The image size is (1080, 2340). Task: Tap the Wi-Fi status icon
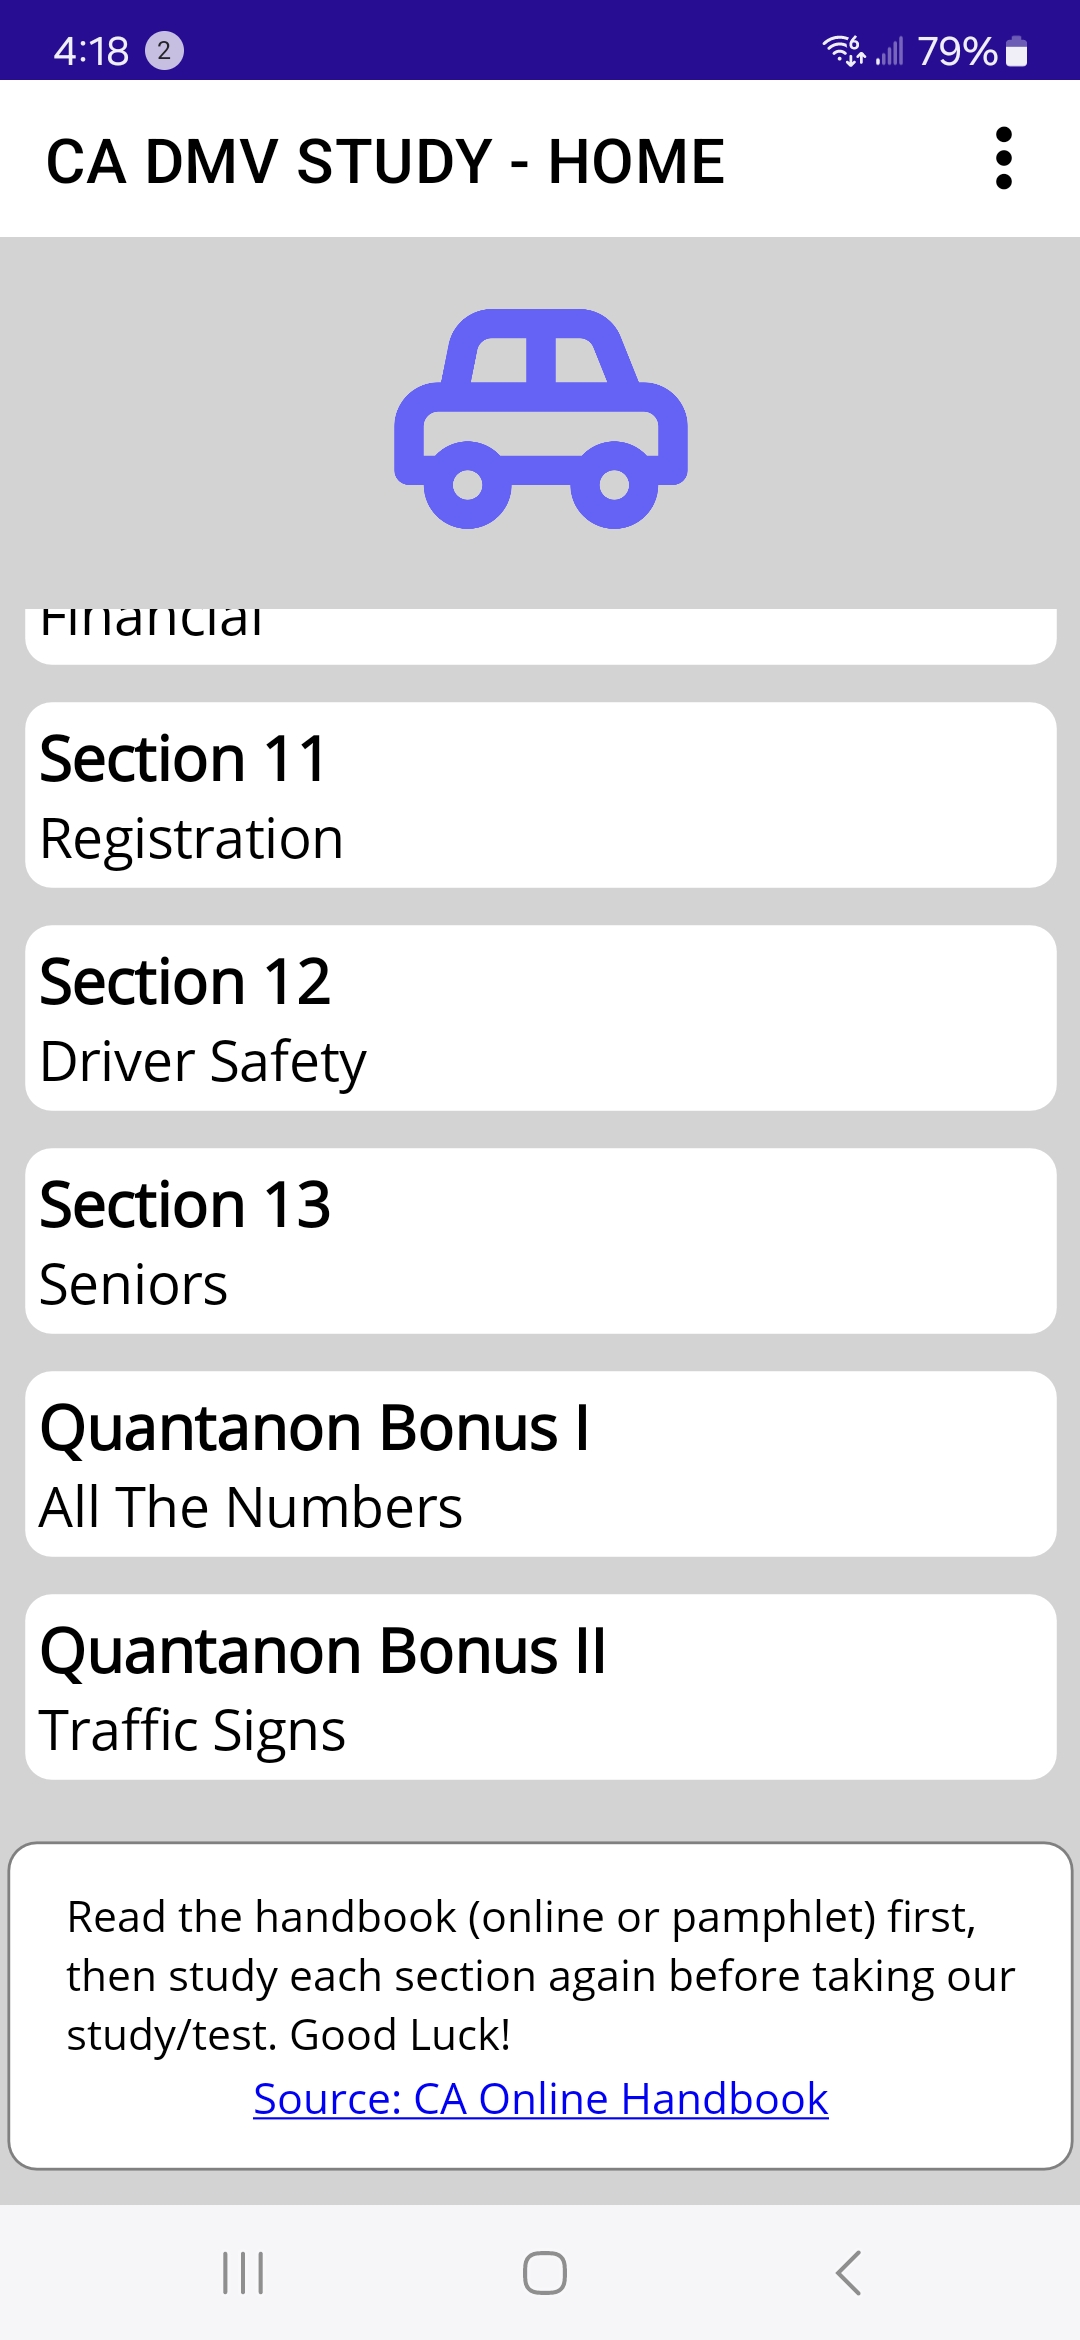[x=842, y=50]
